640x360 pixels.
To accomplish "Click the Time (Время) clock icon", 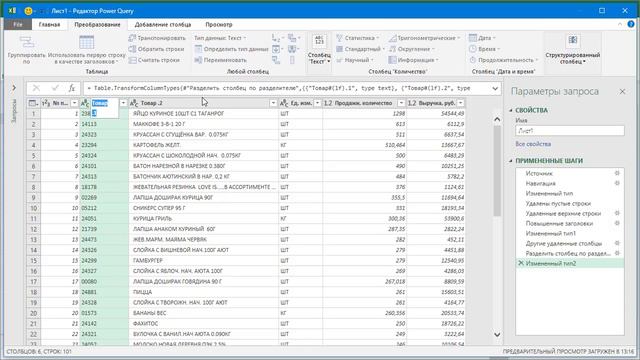I will point(473,49).
